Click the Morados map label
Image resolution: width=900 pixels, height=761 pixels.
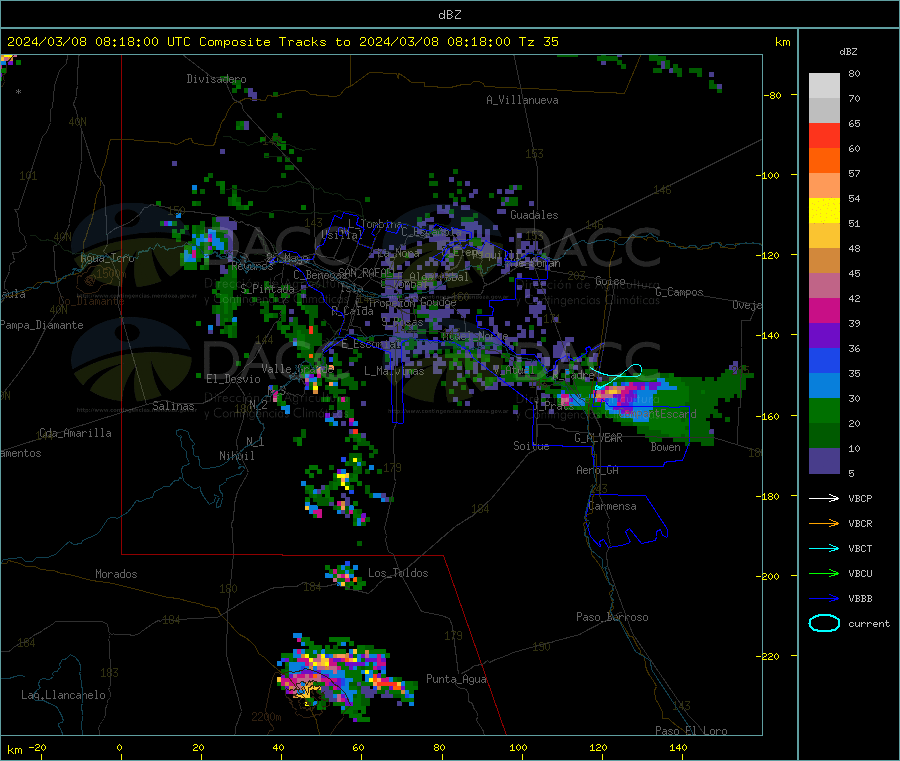point(116,574)
